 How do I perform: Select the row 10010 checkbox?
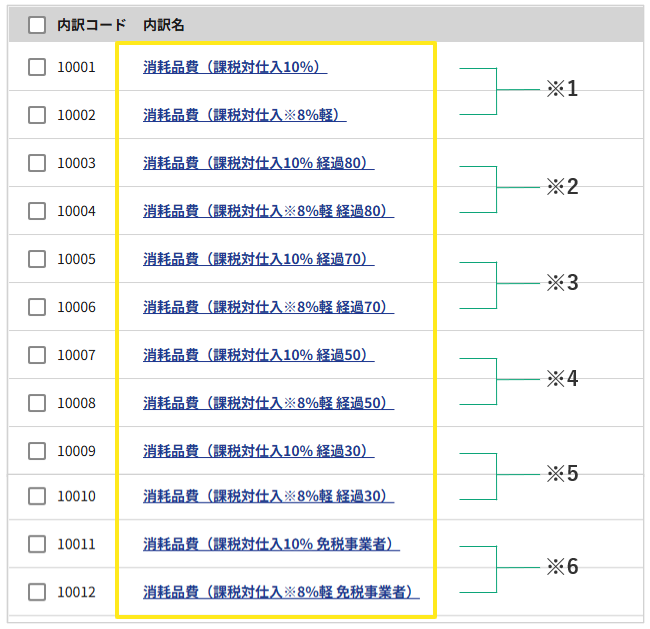click(x=37, y=496)
